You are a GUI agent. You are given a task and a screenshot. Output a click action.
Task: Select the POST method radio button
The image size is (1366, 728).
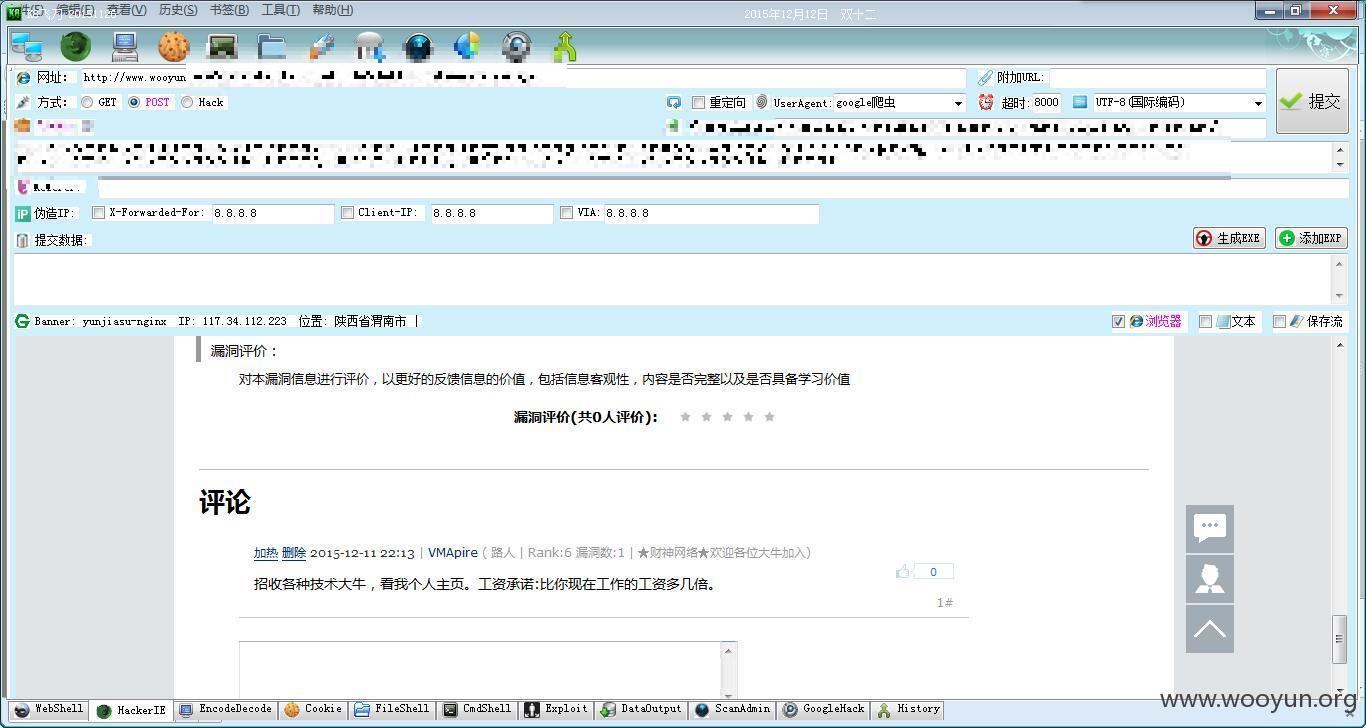coord(134,102)
